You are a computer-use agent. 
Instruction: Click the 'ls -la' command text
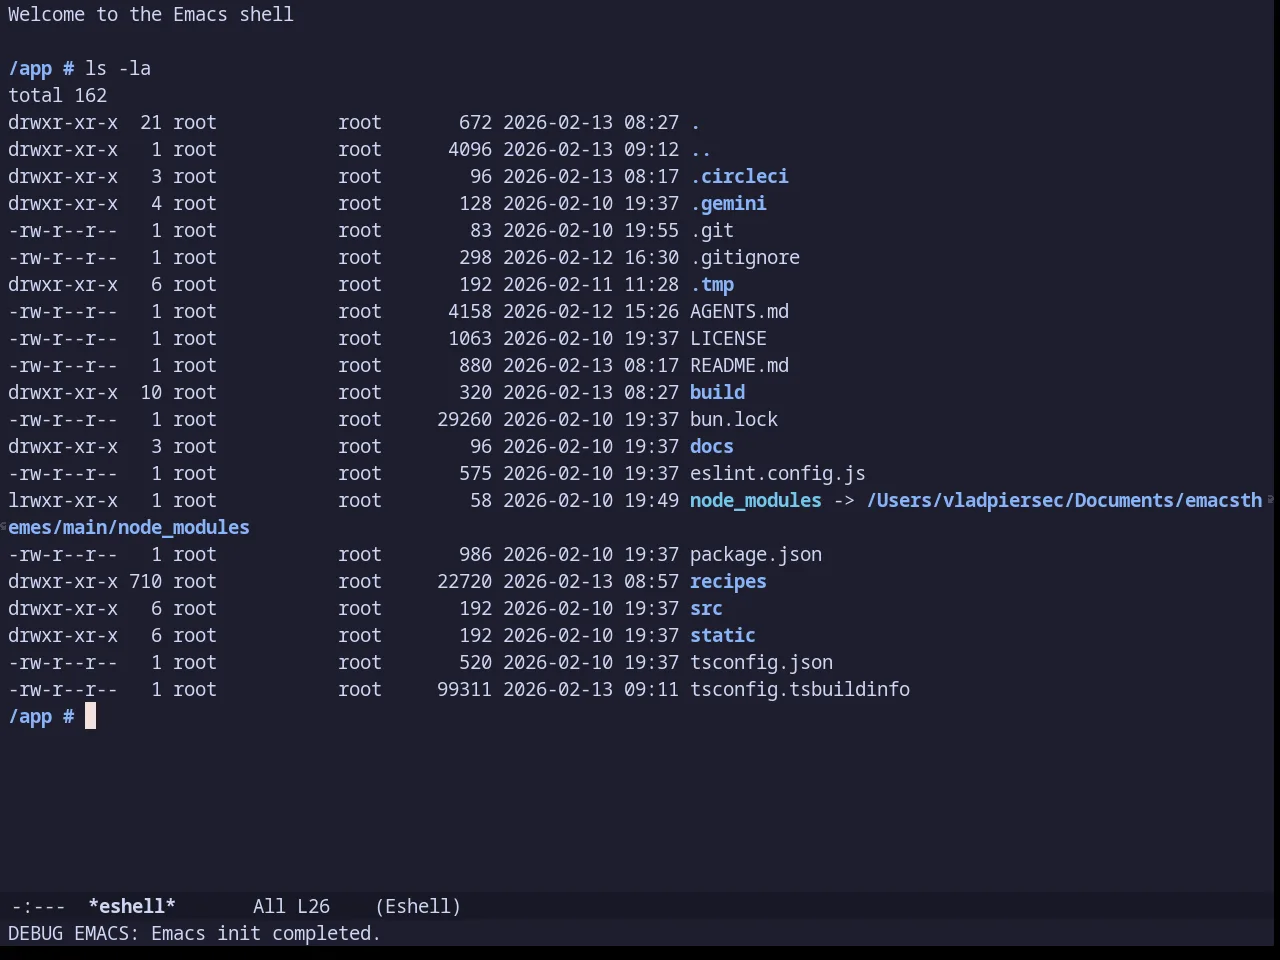pyautogui.click(x=118, y=68)
